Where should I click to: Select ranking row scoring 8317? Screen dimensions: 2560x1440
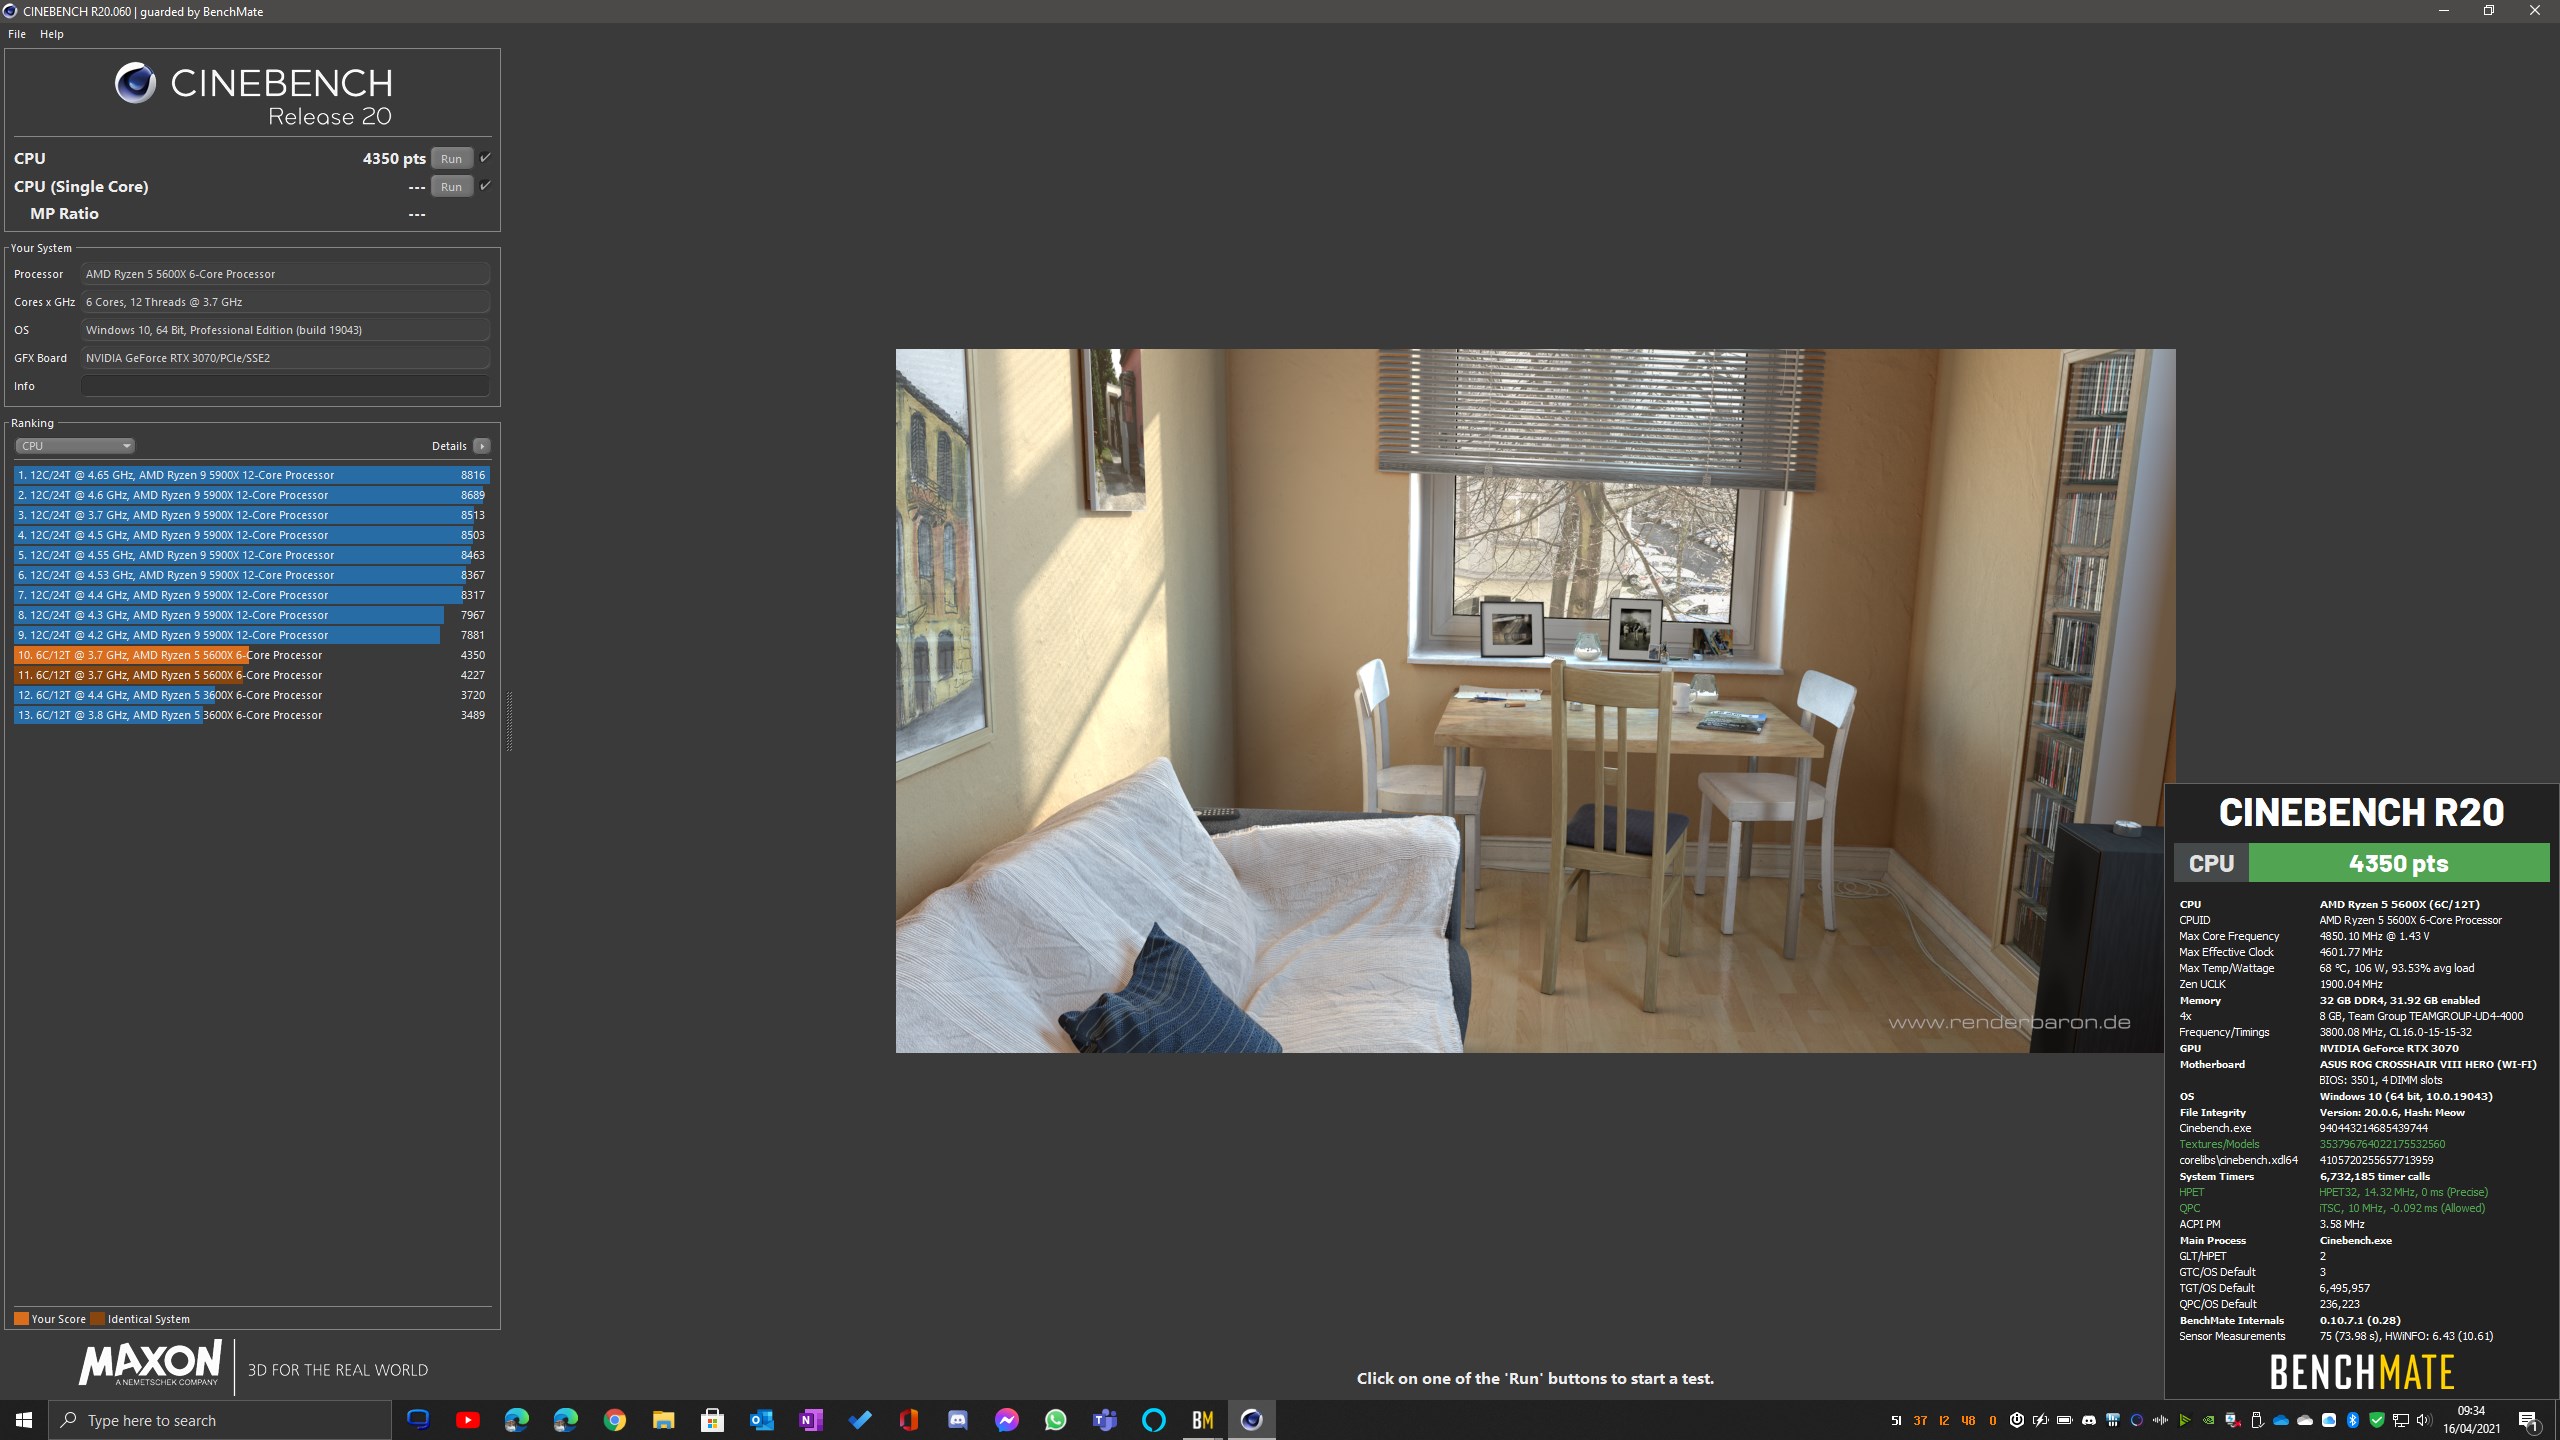pyautogui.click(x=251, y=595)
